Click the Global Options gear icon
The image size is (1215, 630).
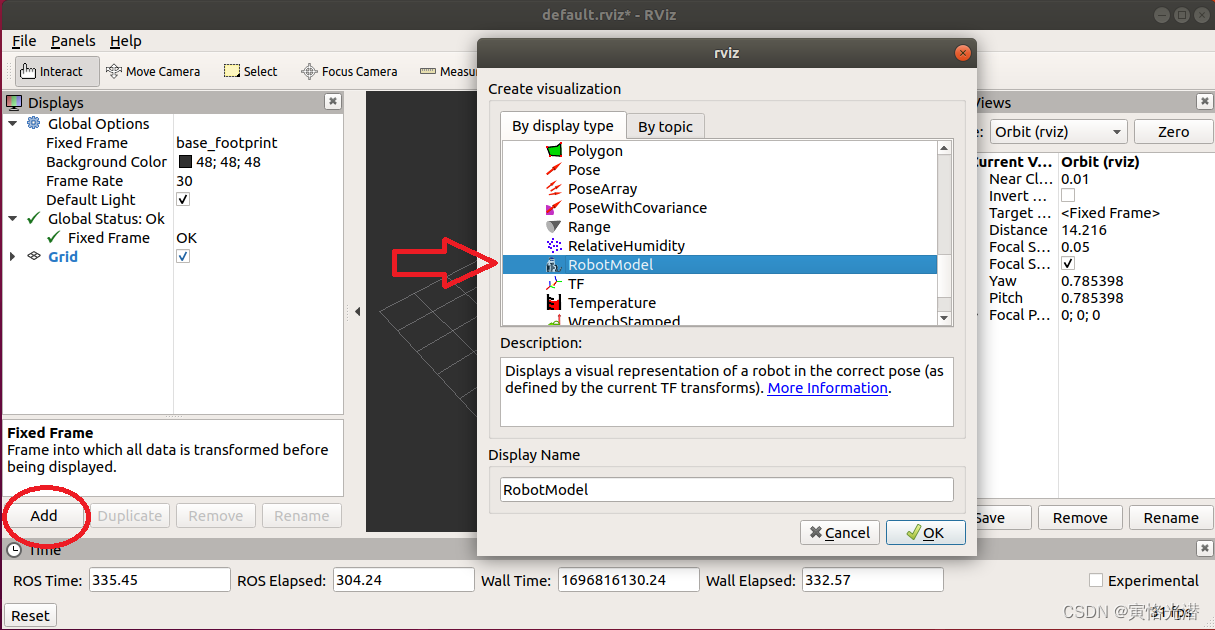tap(34, 123)
